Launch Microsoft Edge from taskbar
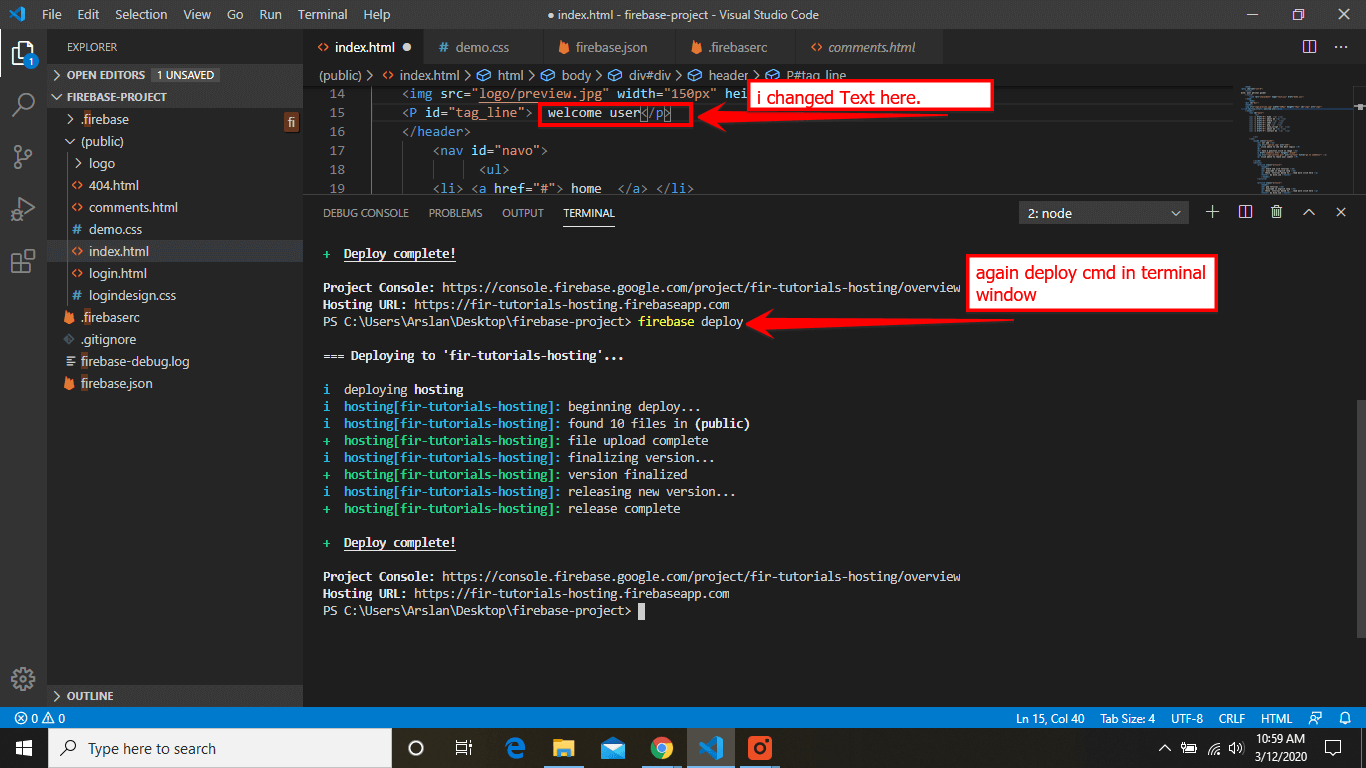This screenshot has height=768, width=1366. click(x=516, y=748)
